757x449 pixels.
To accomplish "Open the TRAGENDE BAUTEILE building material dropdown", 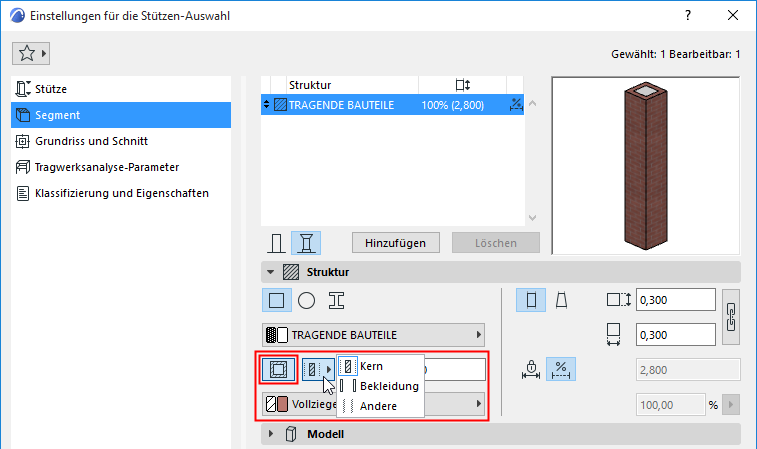I will pos(374,335).
